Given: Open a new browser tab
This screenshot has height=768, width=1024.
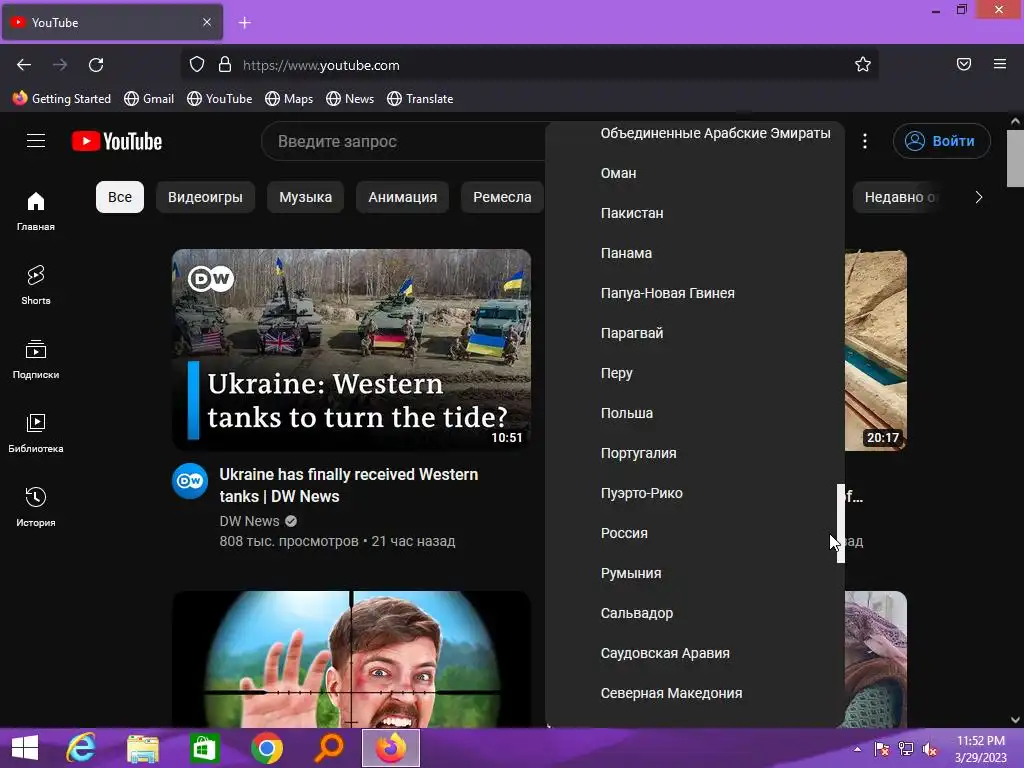Looking at the screenshot, I should click(x=244, y=23).
